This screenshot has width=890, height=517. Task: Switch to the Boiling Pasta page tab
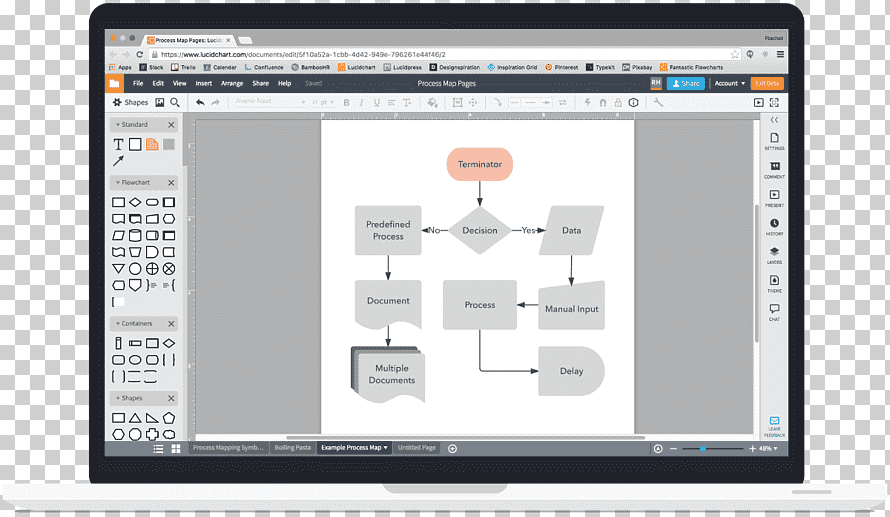click(x=292, y=448)
